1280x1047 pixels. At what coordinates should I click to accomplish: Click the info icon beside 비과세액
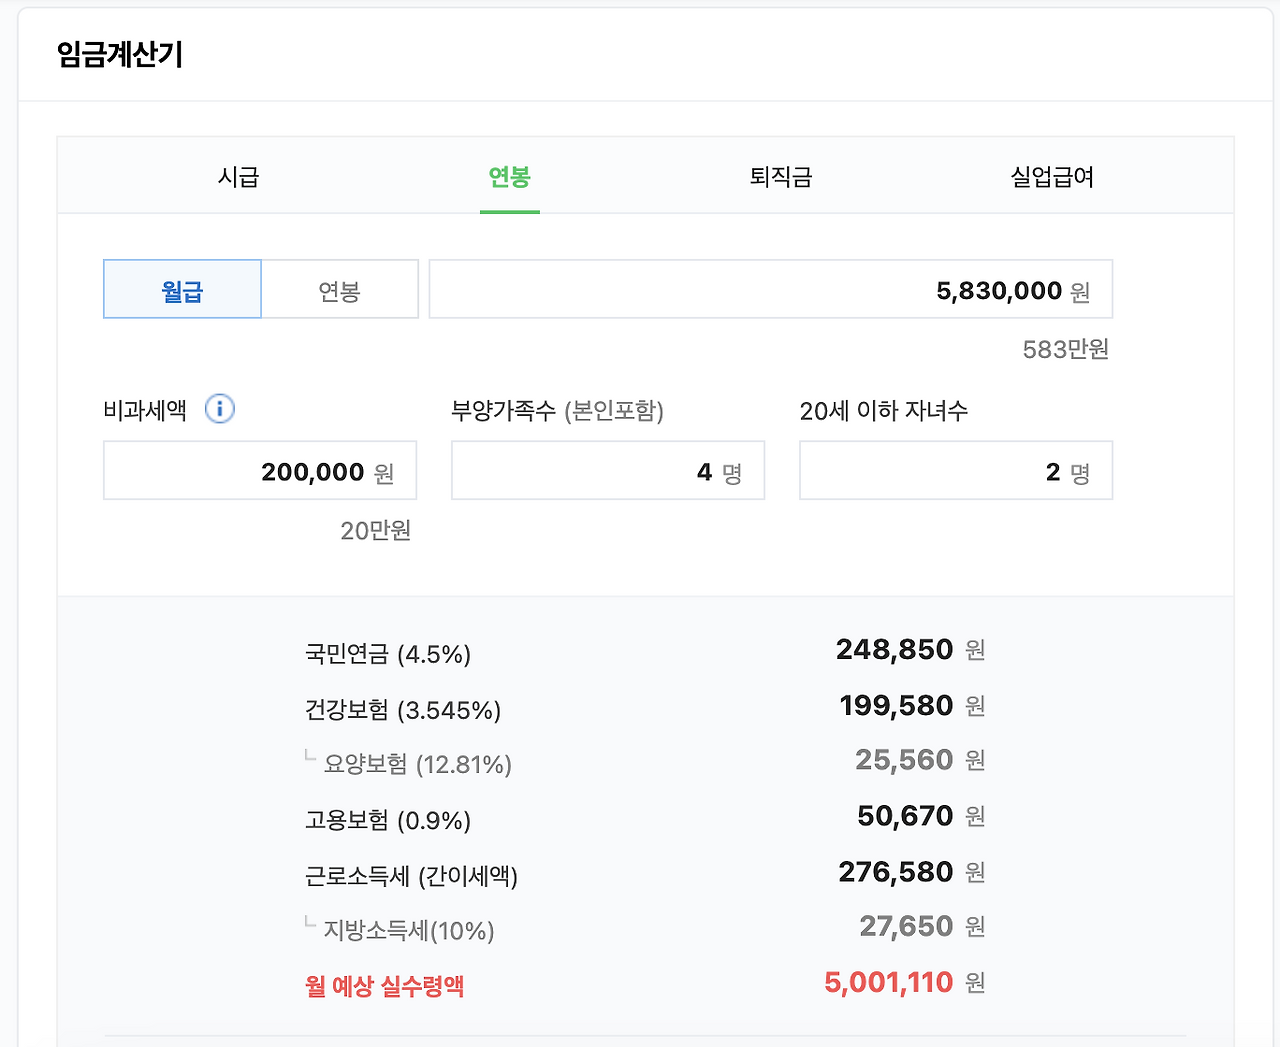coord(219,409)
